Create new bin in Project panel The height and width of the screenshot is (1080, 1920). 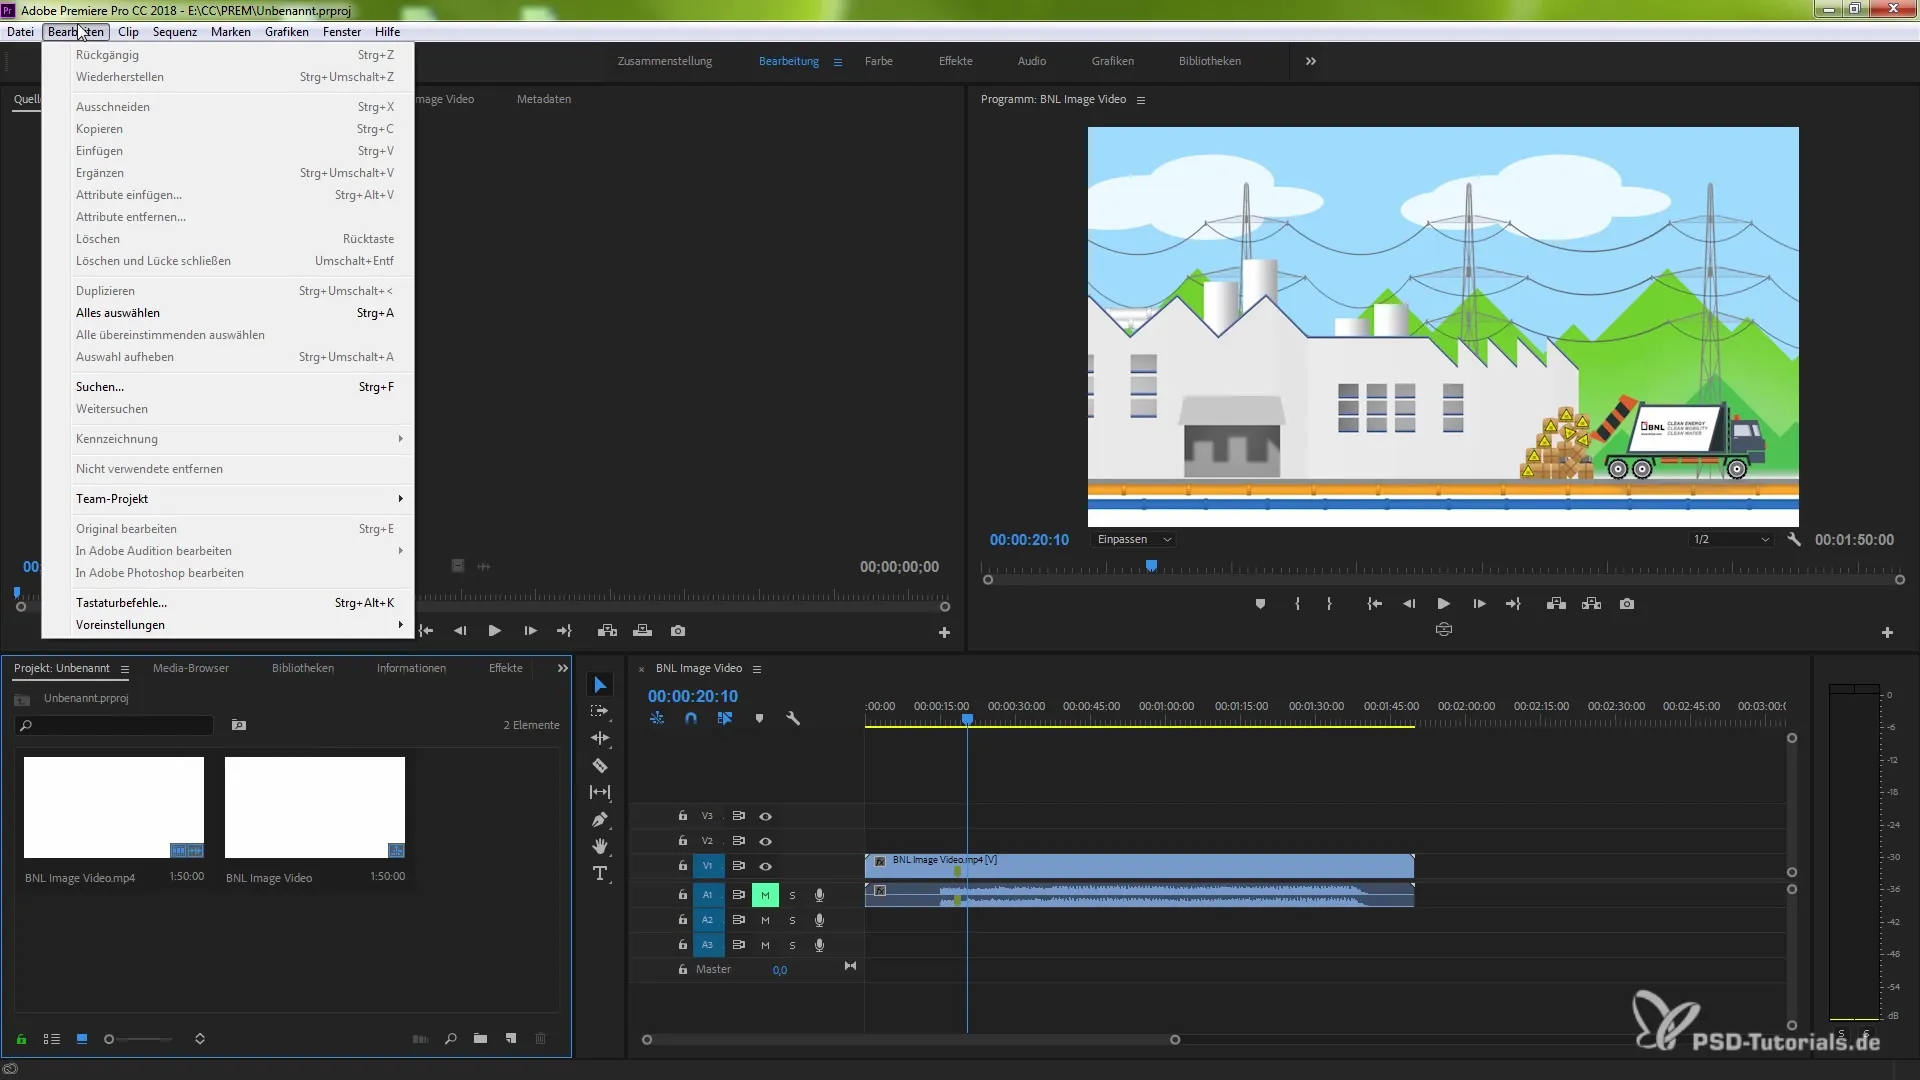pos(480,1039)
